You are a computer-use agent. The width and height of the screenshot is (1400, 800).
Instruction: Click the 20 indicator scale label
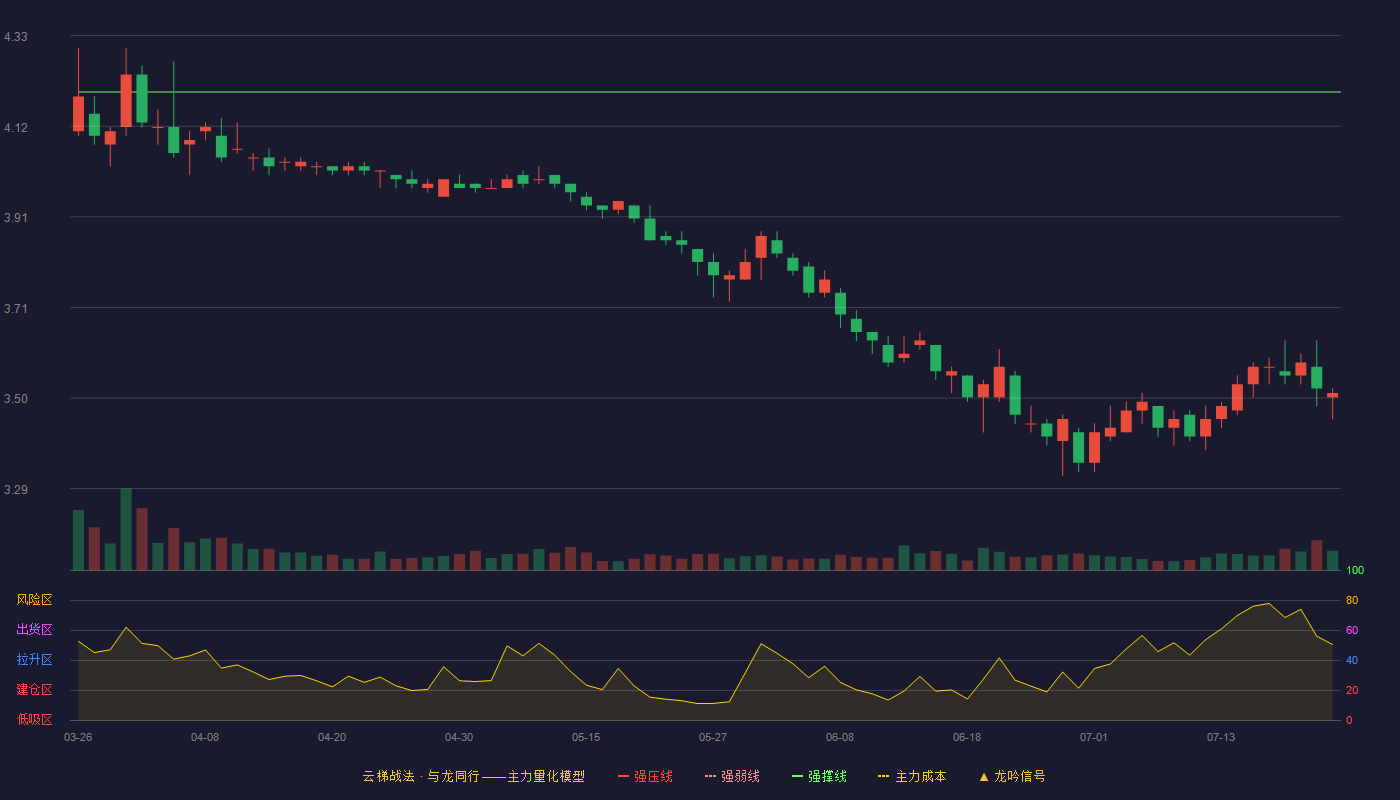point(1352,690)
